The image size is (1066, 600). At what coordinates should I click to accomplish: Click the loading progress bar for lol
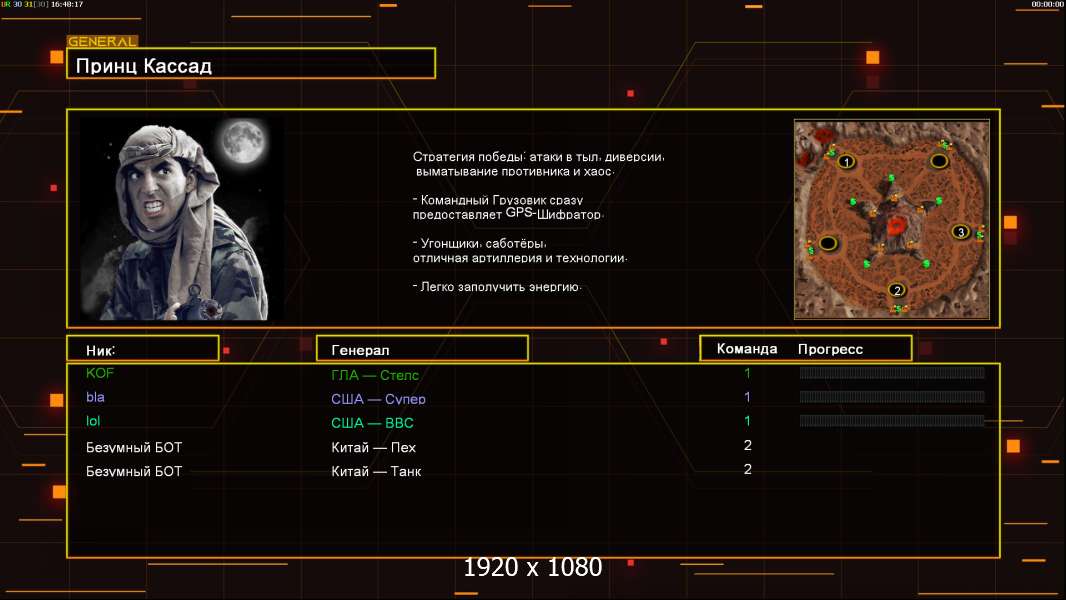pos(892,421)
